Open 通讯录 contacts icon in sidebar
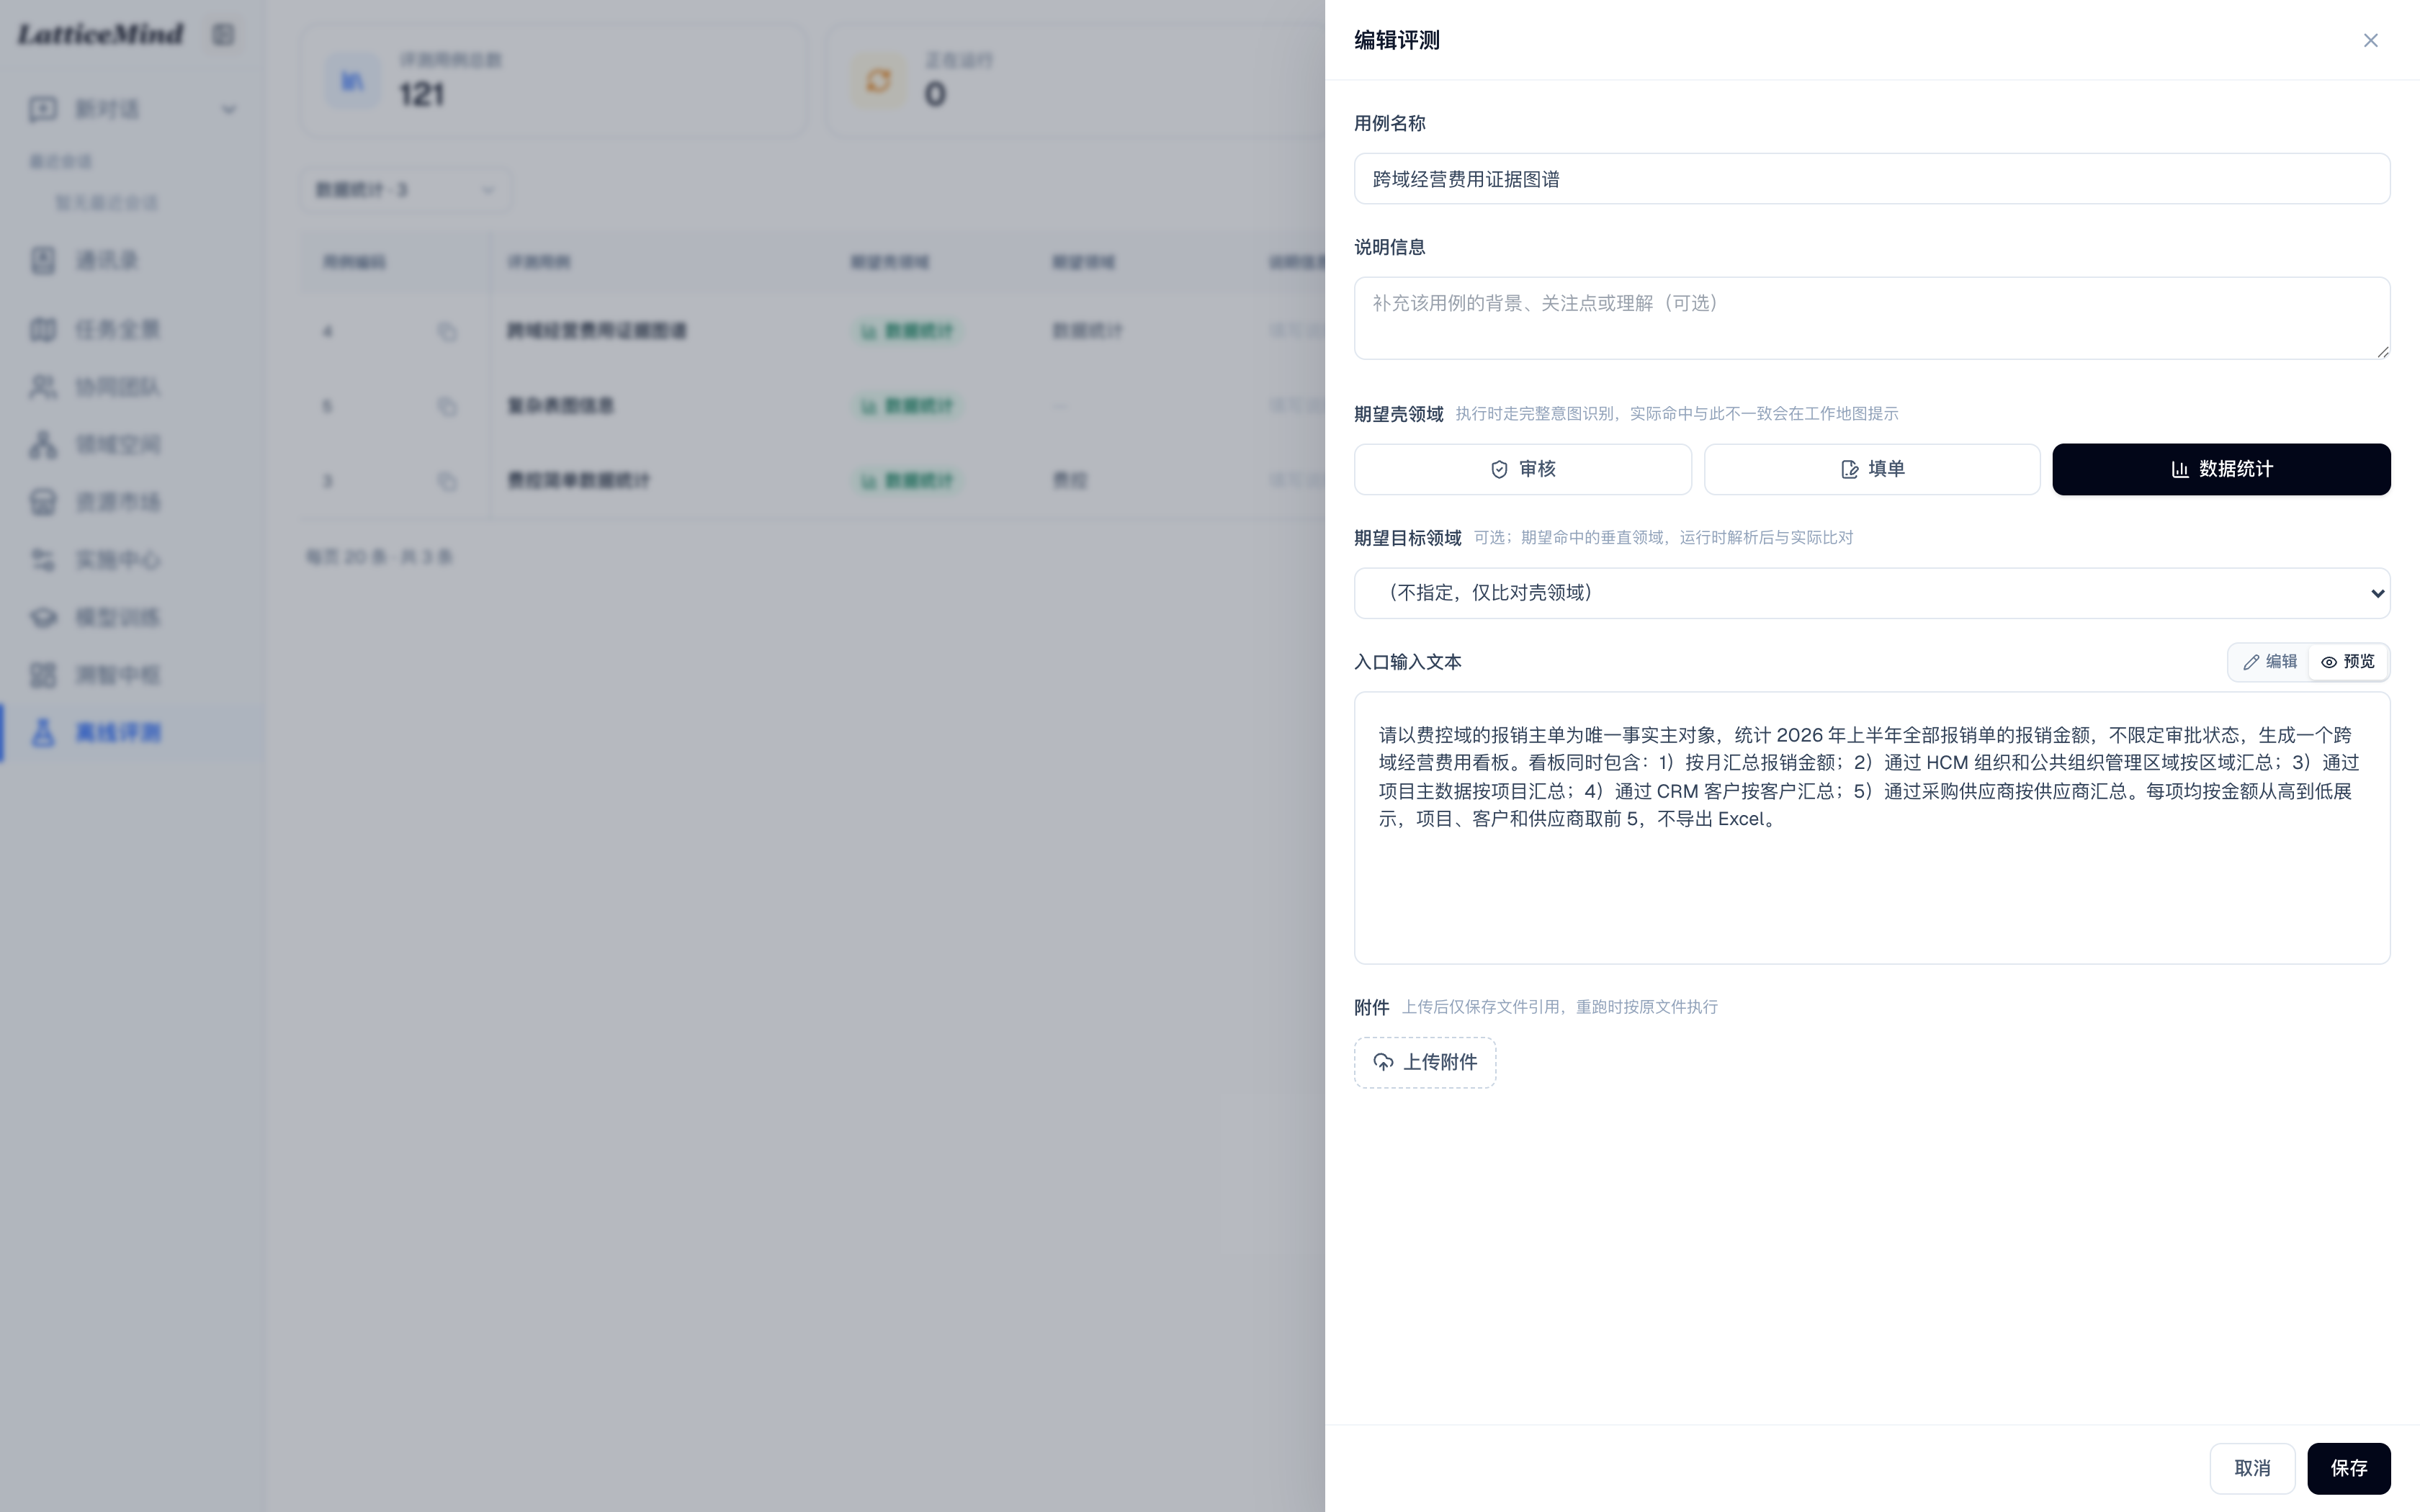 coord(43,261)
